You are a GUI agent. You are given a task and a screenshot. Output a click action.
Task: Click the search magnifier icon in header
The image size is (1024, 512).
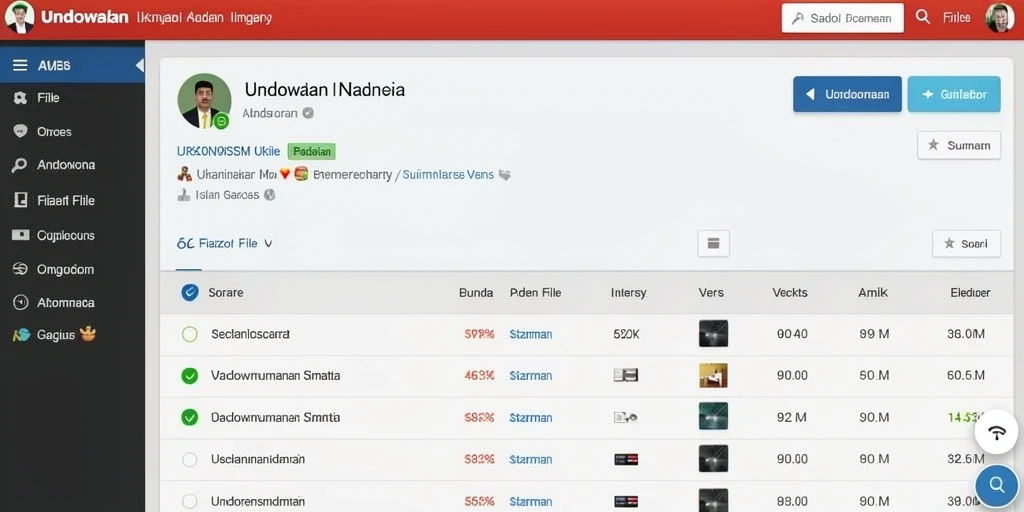923,17
